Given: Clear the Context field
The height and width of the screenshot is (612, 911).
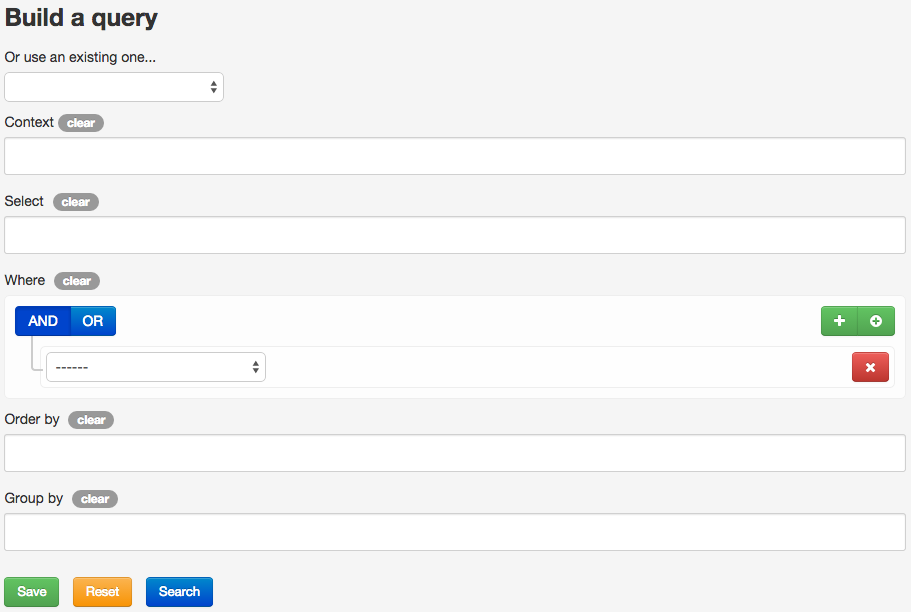Looking at the screenshot, I should click(81, 123).
